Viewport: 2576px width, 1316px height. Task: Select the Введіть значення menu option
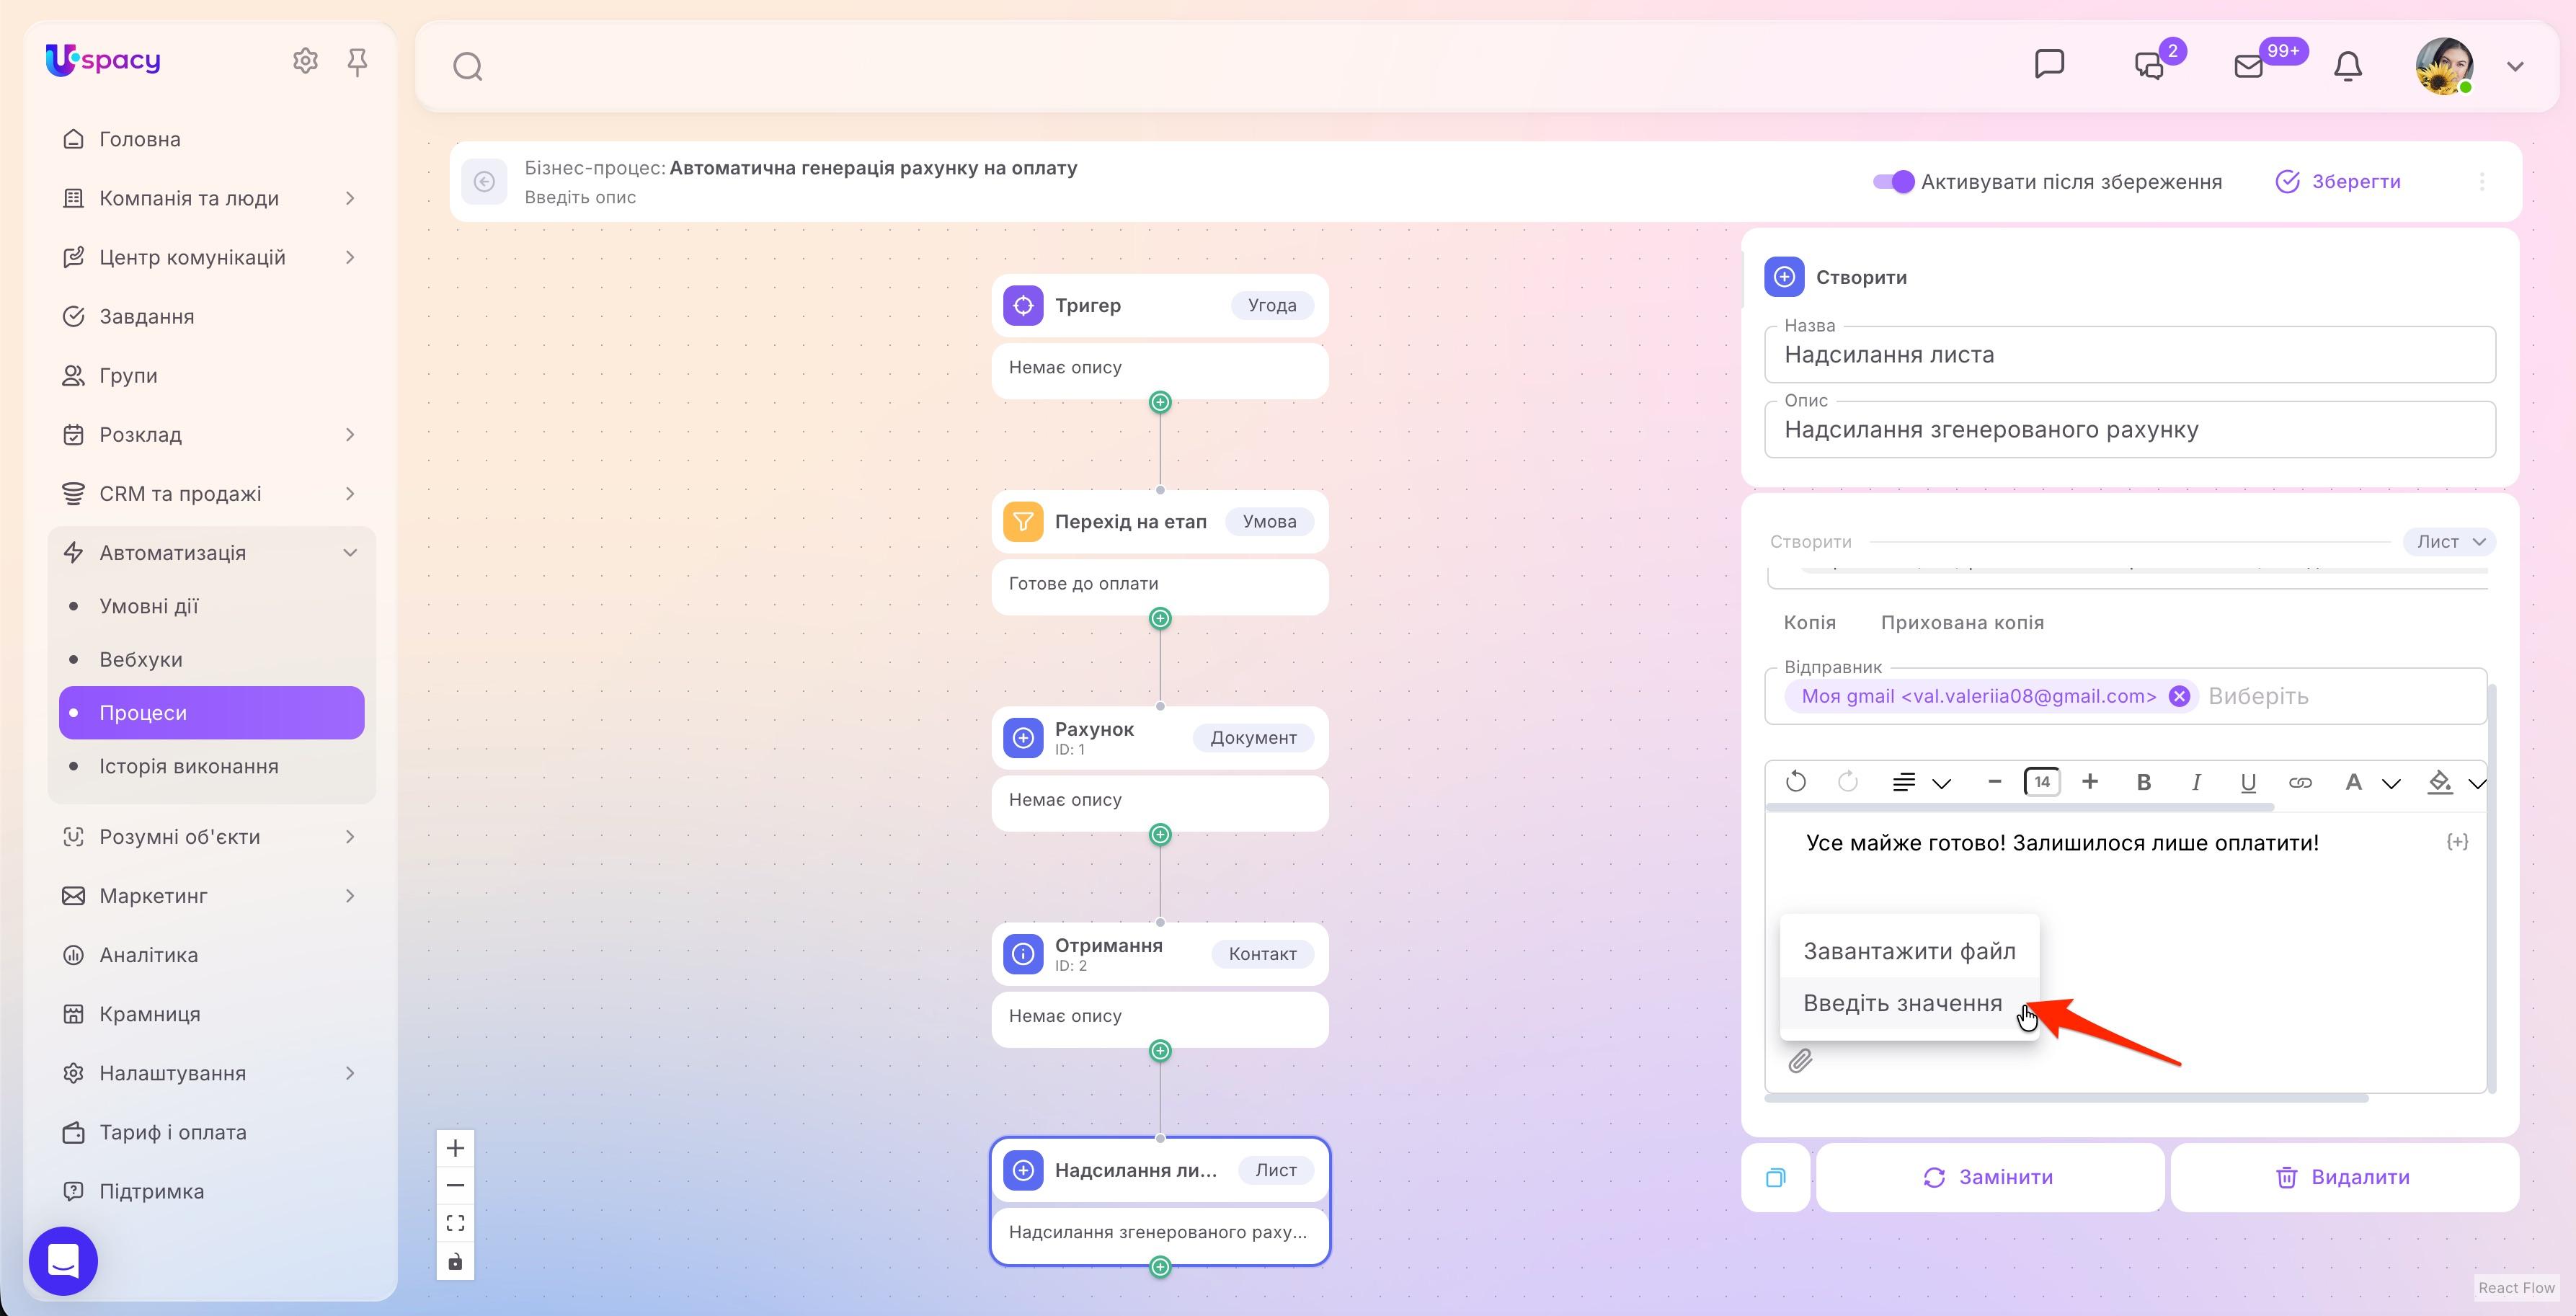(1909, 1003)
